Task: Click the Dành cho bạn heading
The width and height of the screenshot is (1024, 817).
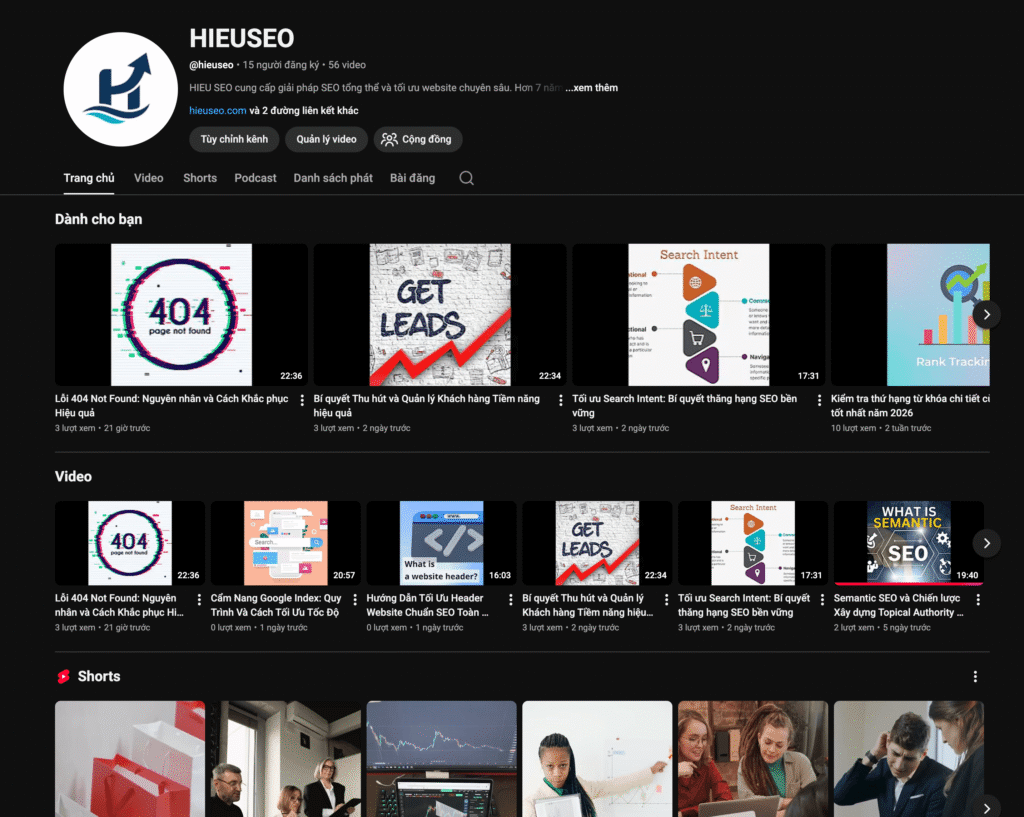Action: (99, 219)
